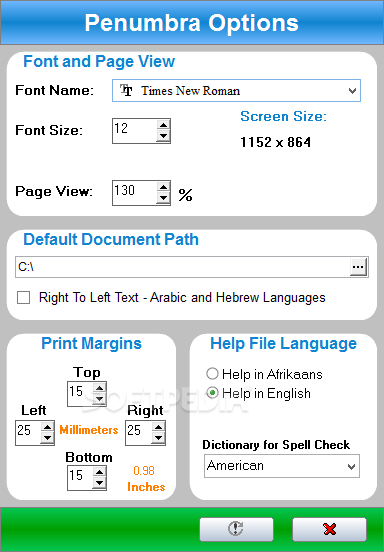384x552 pixels.
Task: Increase the Left margin with the up arrow
Action: 48,428
